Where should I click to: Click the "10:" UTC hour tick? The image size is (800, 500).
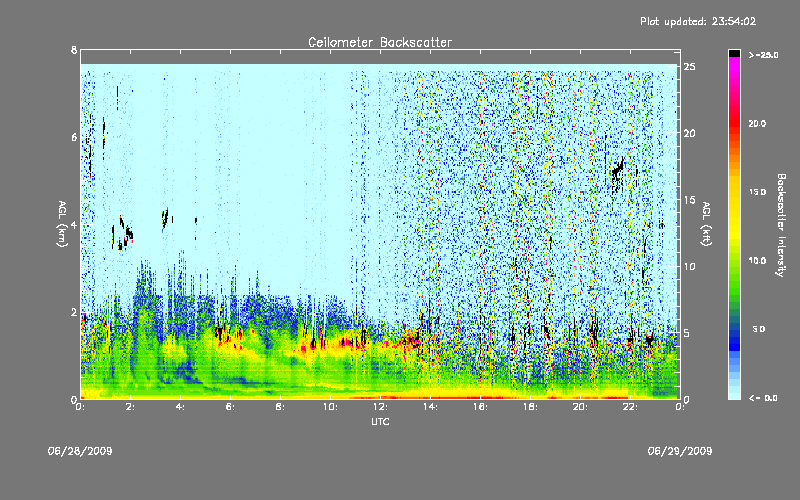330,407
